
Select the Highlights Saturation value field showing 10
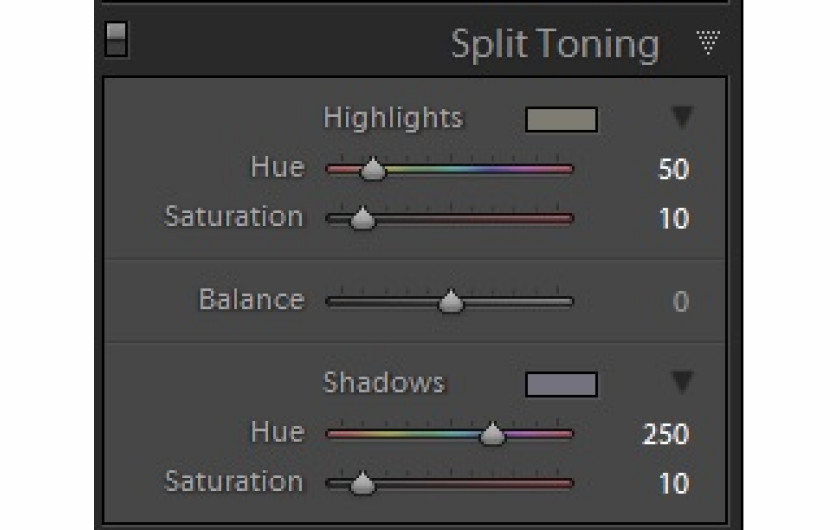(673, 219)
